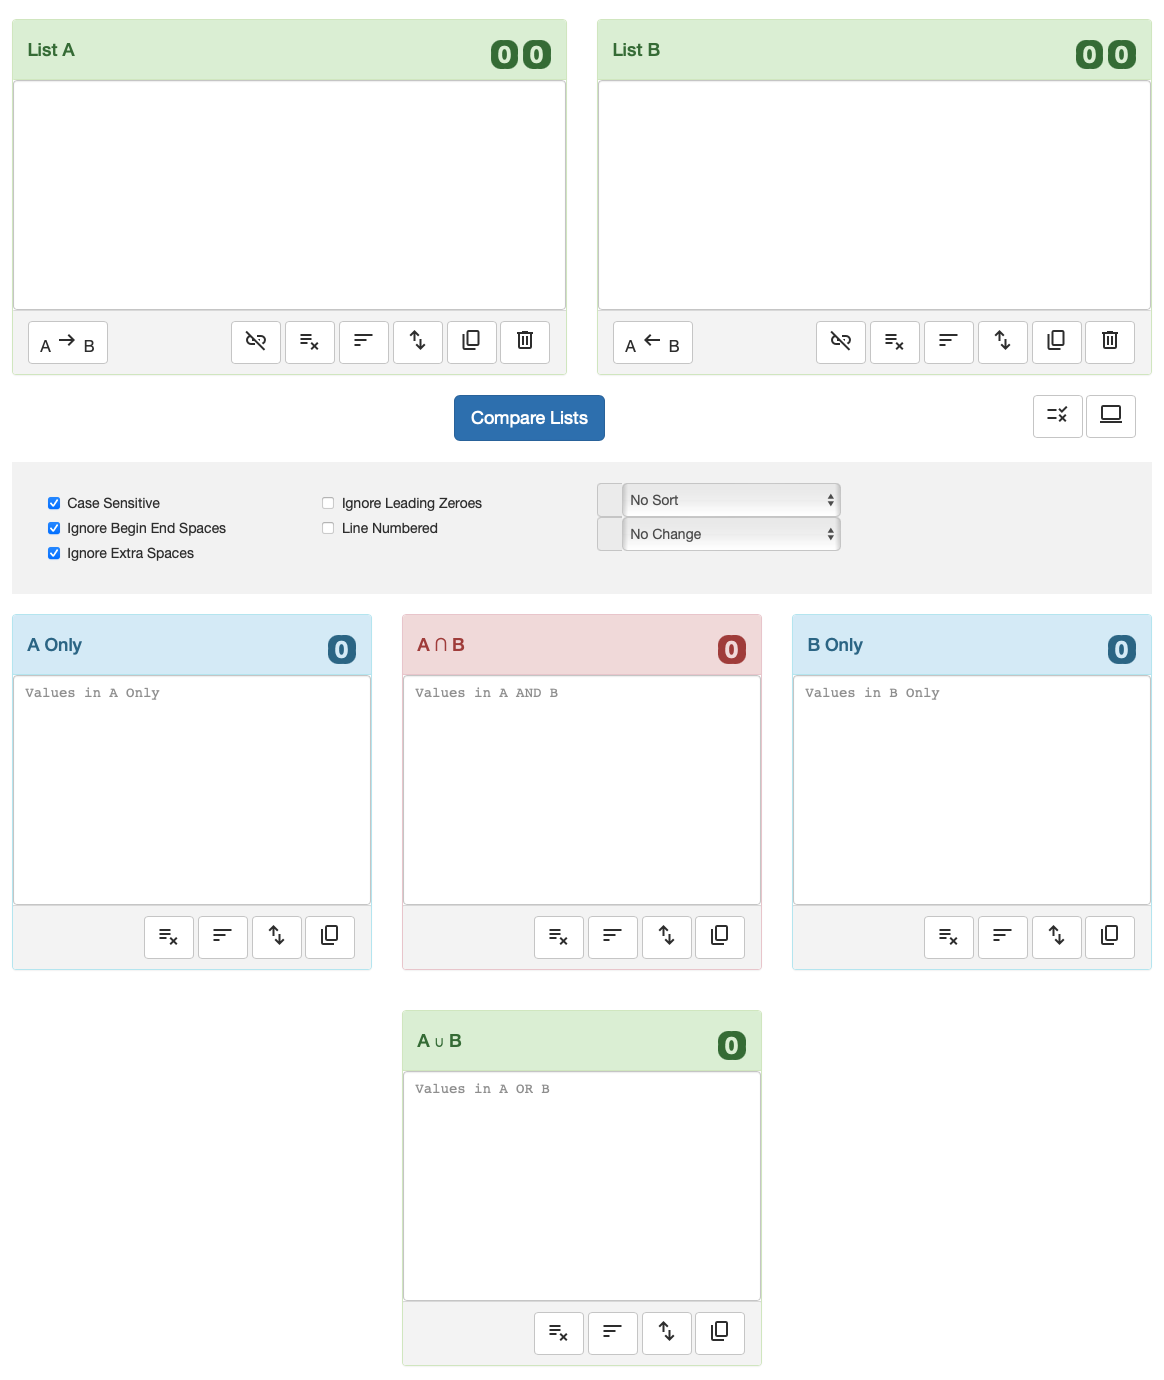This screenshot has width=1164, height=1380.
Task: Disable Ignore Extra Spaces
Action: [54, 553]
